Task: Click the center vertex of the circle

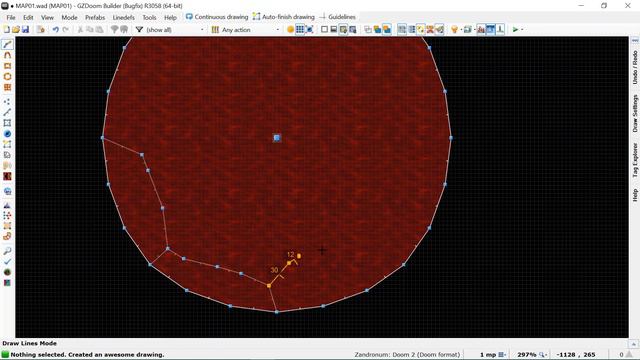Action: (277, 138)
